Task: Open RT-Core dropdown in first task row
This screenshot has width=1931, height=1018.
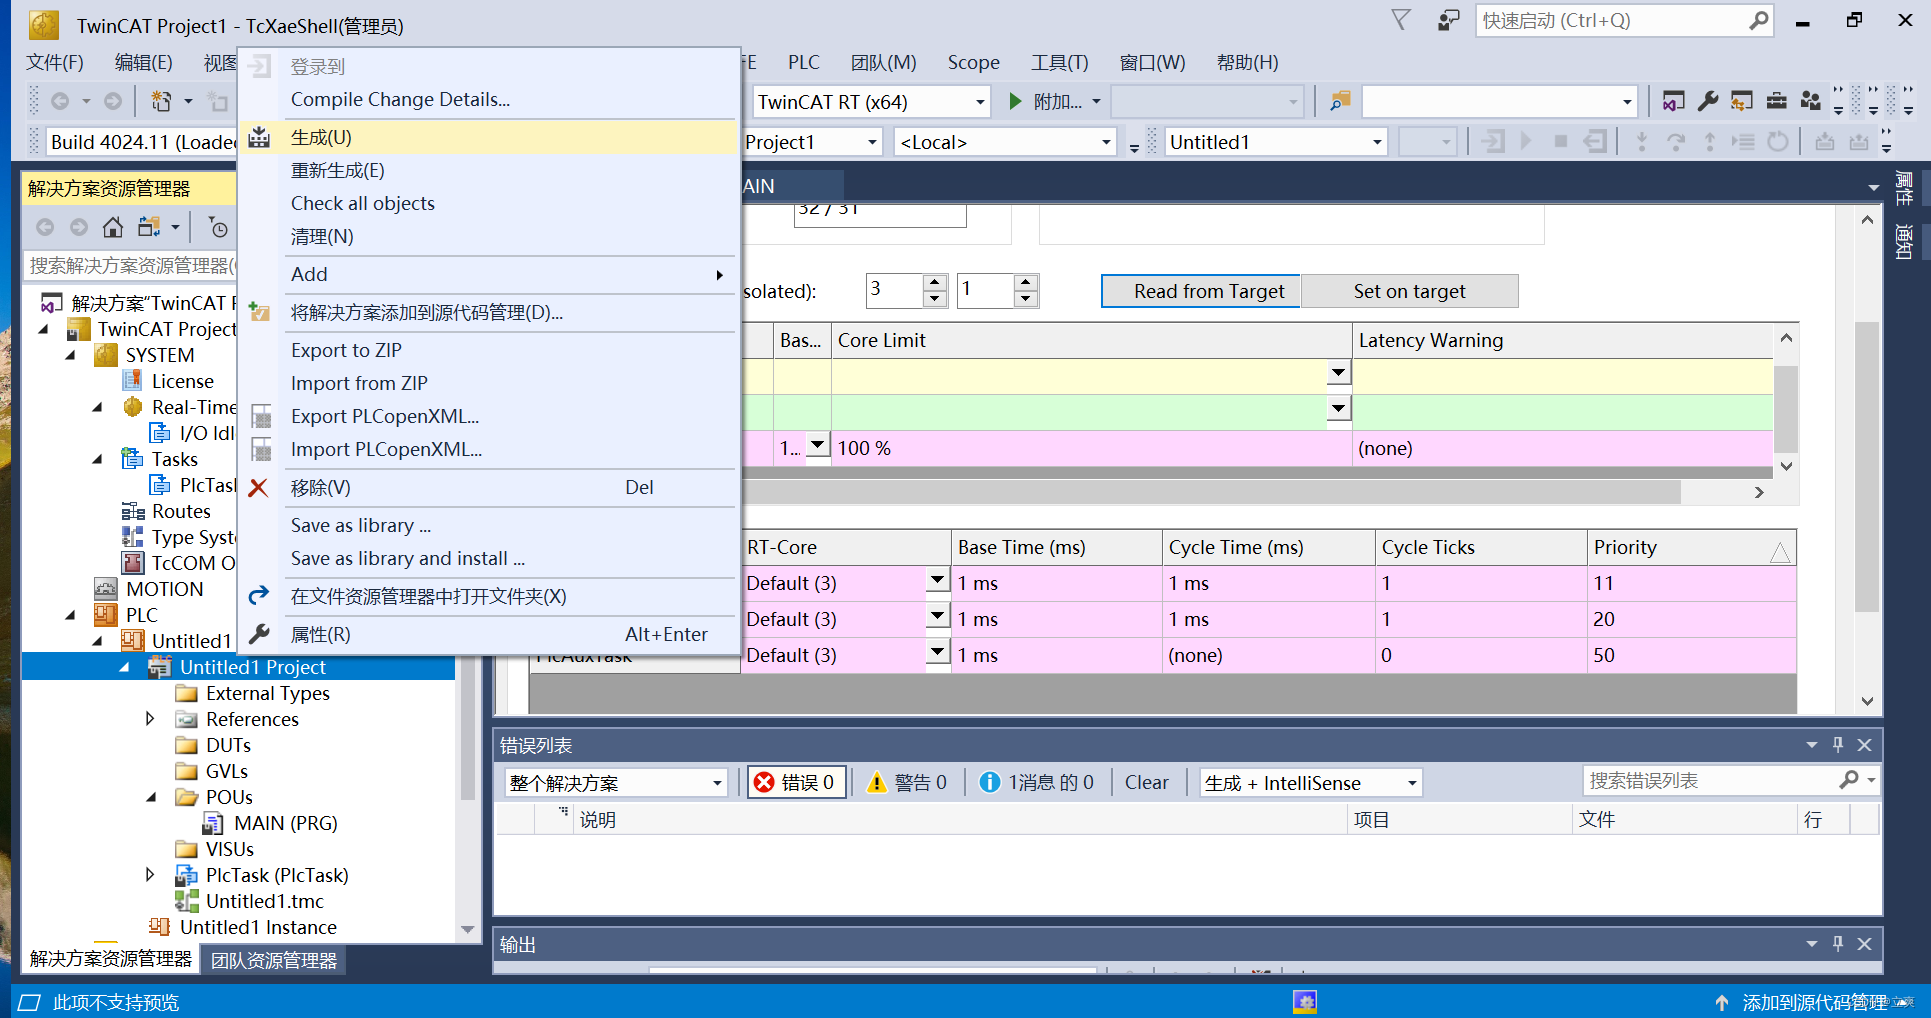Action: click(937, 581)
